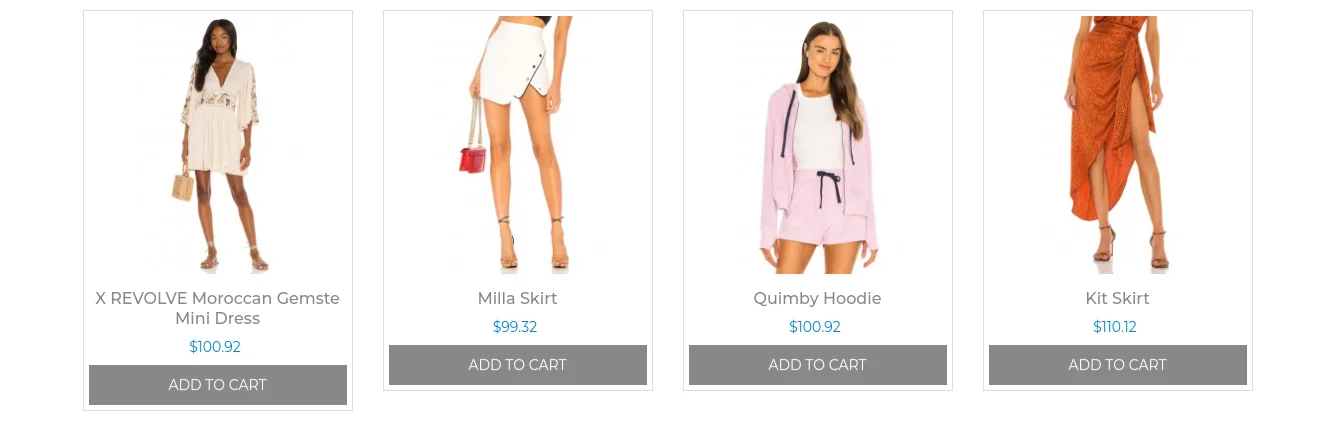Open the X REVOLVE Moroccan dress product image

(218, 145)
